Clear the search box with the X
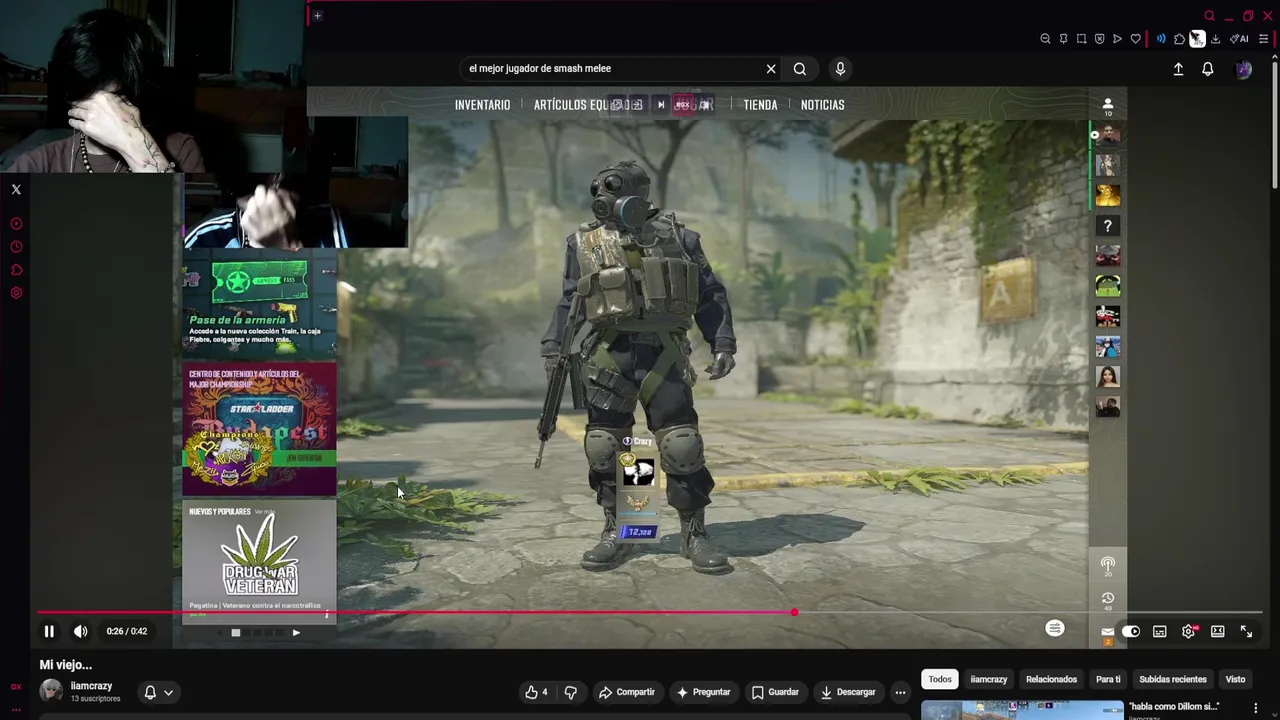The width and height of the screenshot is (1280, 720). 771,69
